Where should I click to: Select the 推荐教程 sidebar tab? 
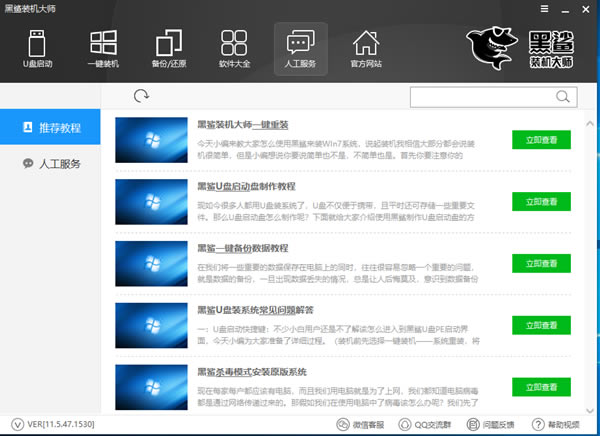tap(50, 127)
